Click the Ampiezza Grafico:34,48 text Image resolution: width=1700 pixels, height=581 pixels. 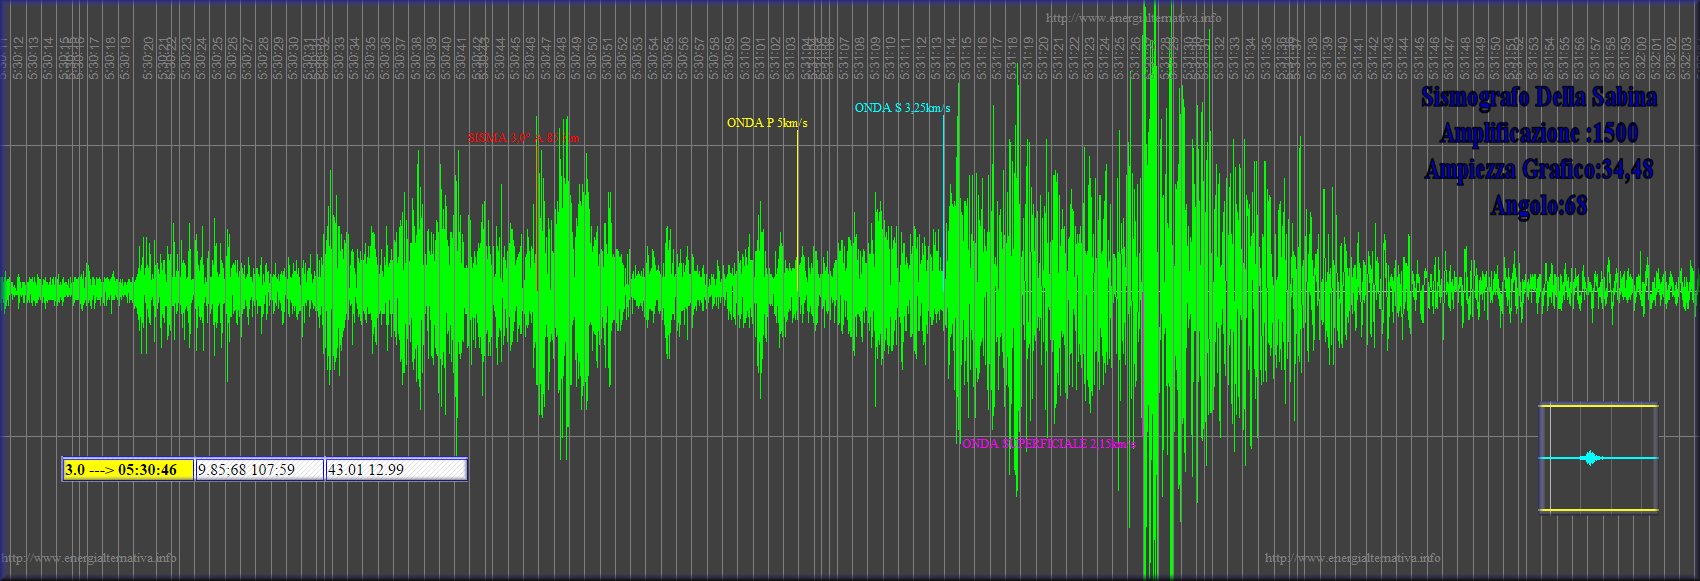pyautogui.click(x=1538, y=171)
